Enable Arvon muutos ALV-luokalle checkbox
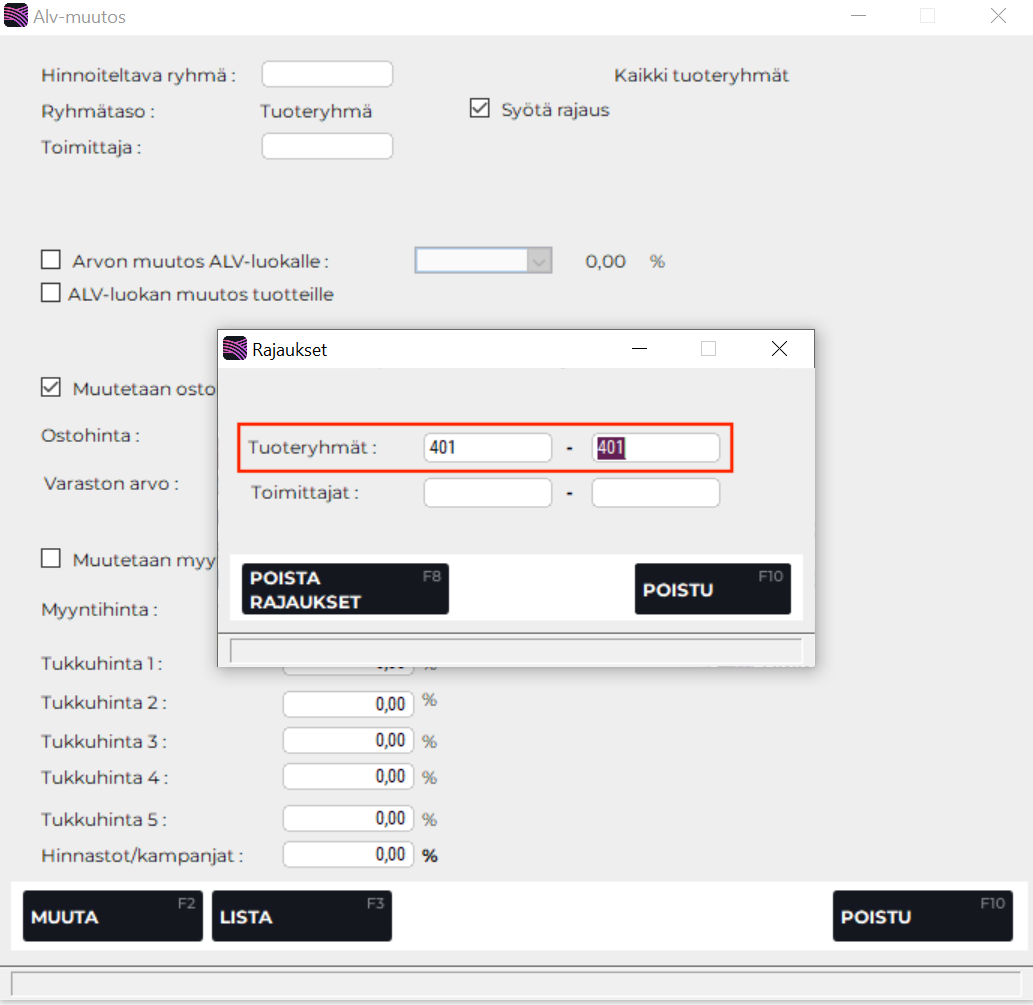This screenshot has width=1033, height=1005. tap(51, 261)
